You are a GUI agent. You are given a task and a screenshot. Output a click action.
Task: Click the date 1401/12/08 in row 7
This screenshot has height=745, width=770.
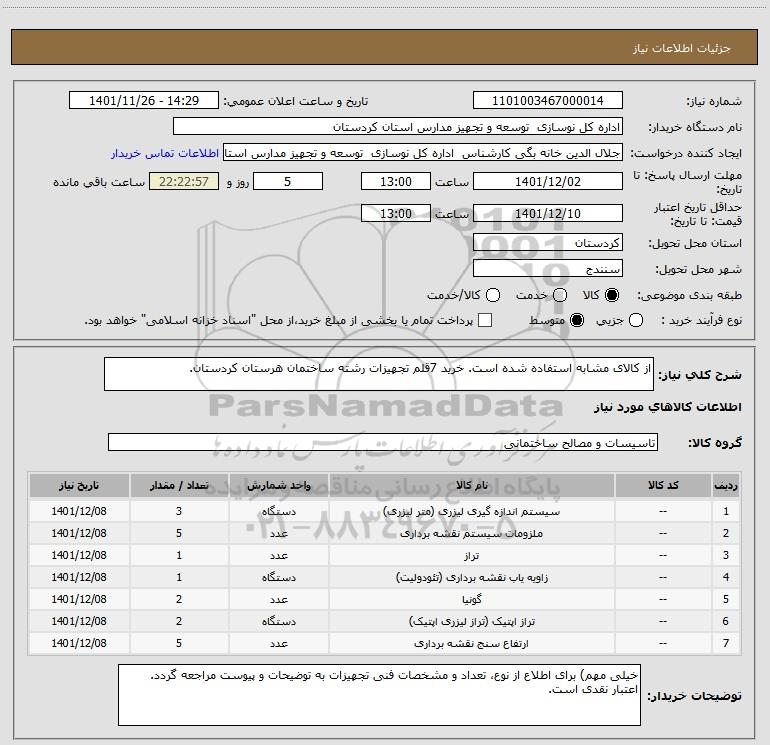[79, 643]
